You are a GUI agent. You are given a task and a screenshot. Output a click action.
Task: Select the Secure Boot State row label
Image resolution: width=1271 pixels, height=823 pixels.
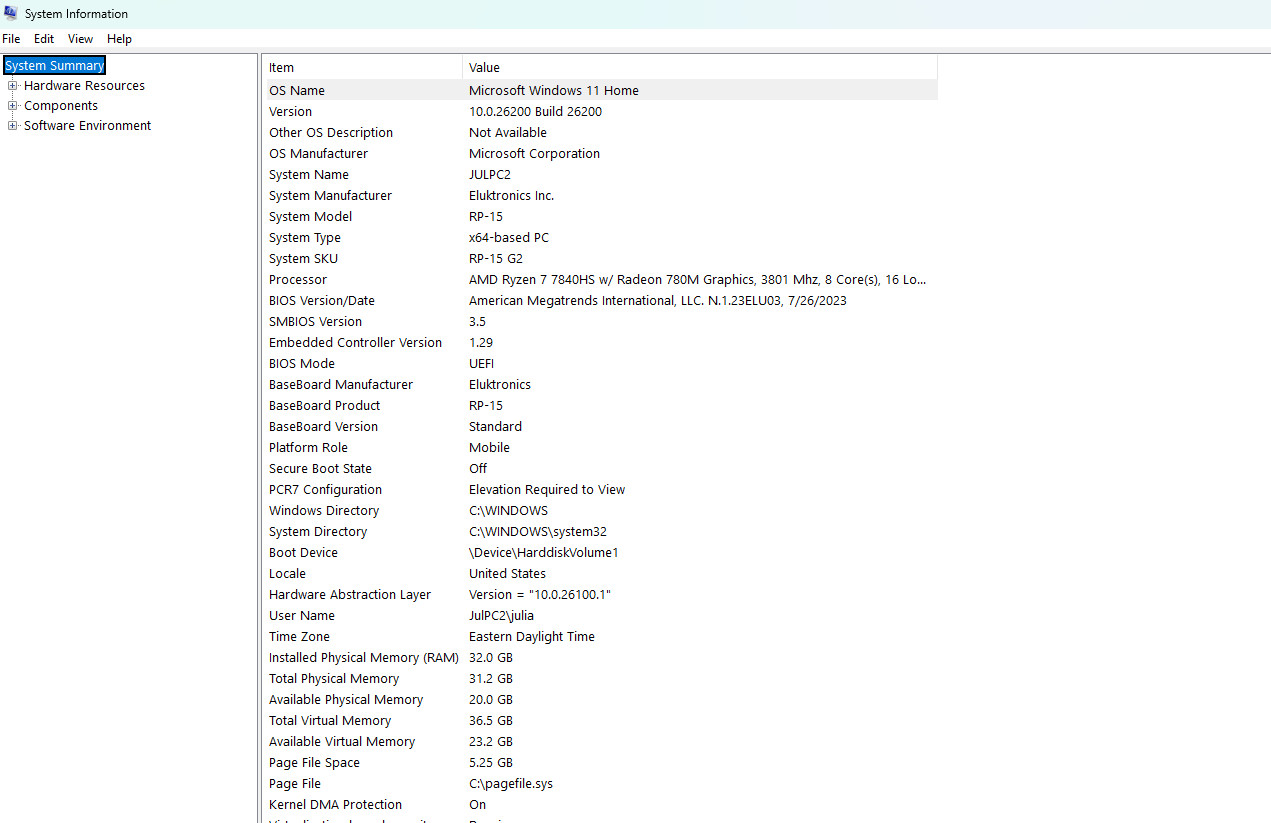[x=320, y=469]
